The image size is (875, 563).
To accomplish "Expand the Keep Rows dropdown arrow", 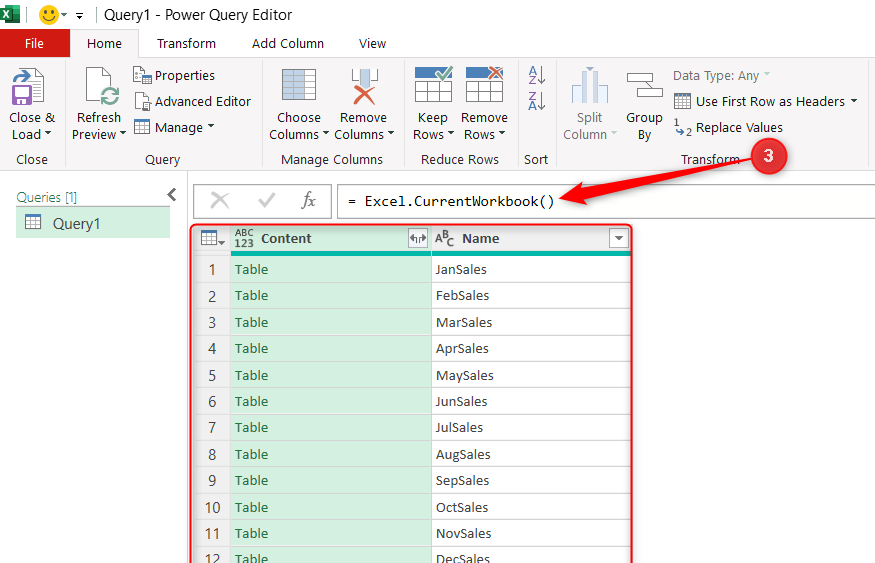I will coord(451,134).
